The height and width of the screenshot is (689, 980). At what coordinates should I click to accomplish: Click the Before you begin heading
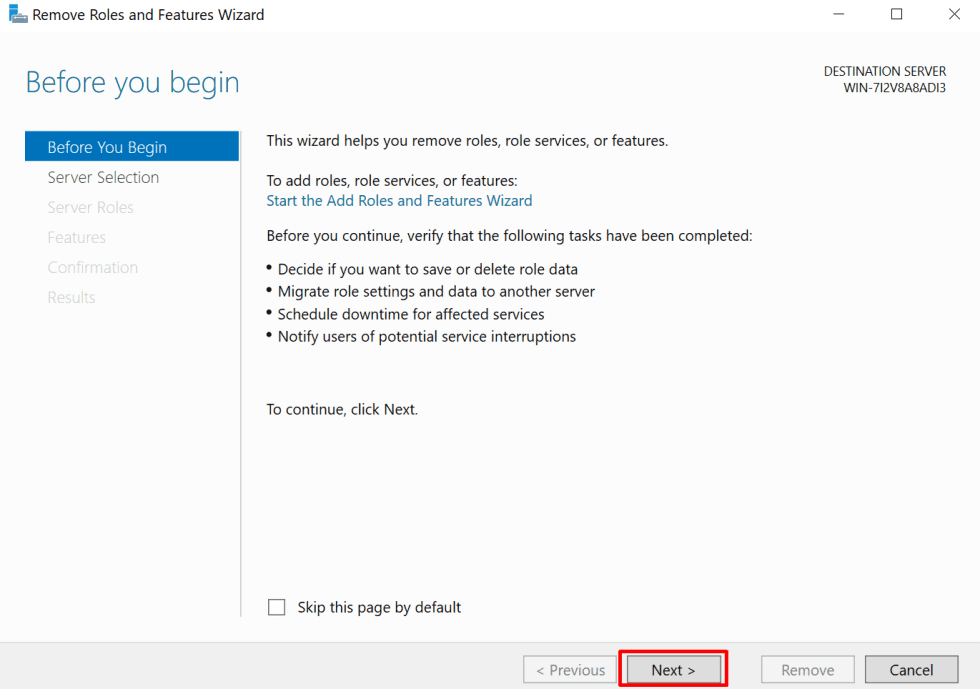(x=131, y=82)
